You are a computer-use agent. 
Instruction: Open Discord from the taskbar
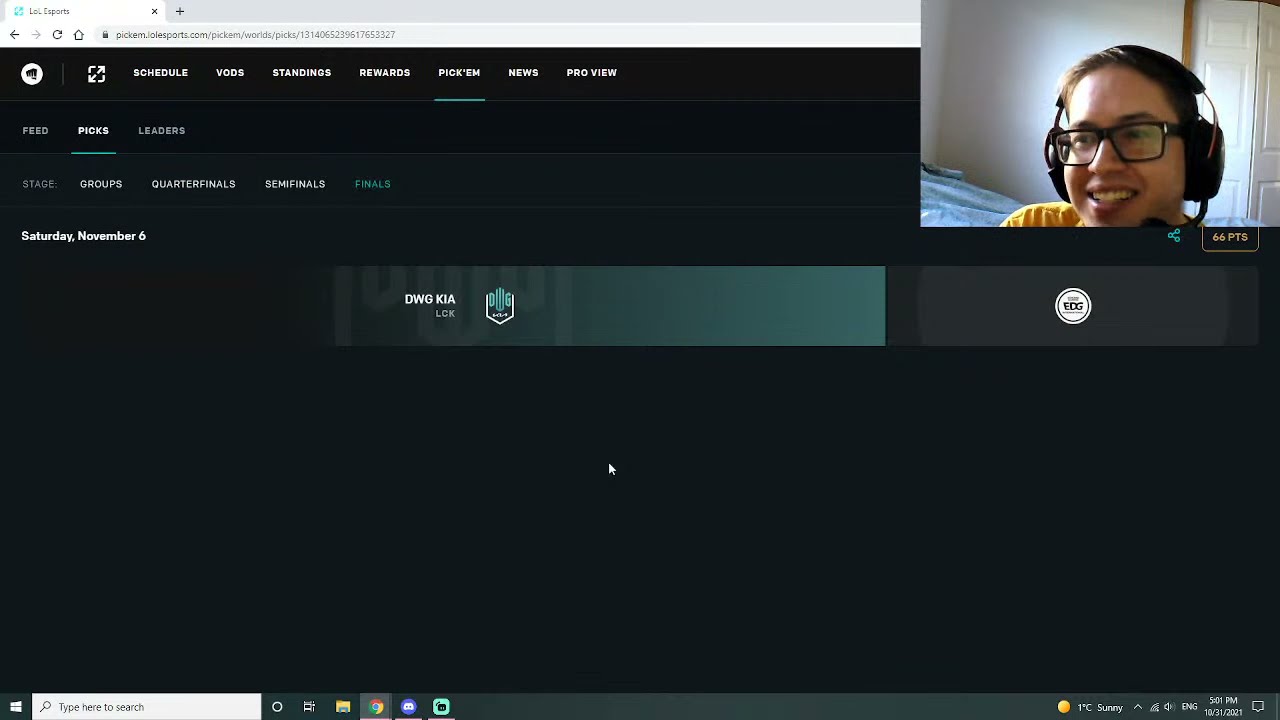(408, 707)
